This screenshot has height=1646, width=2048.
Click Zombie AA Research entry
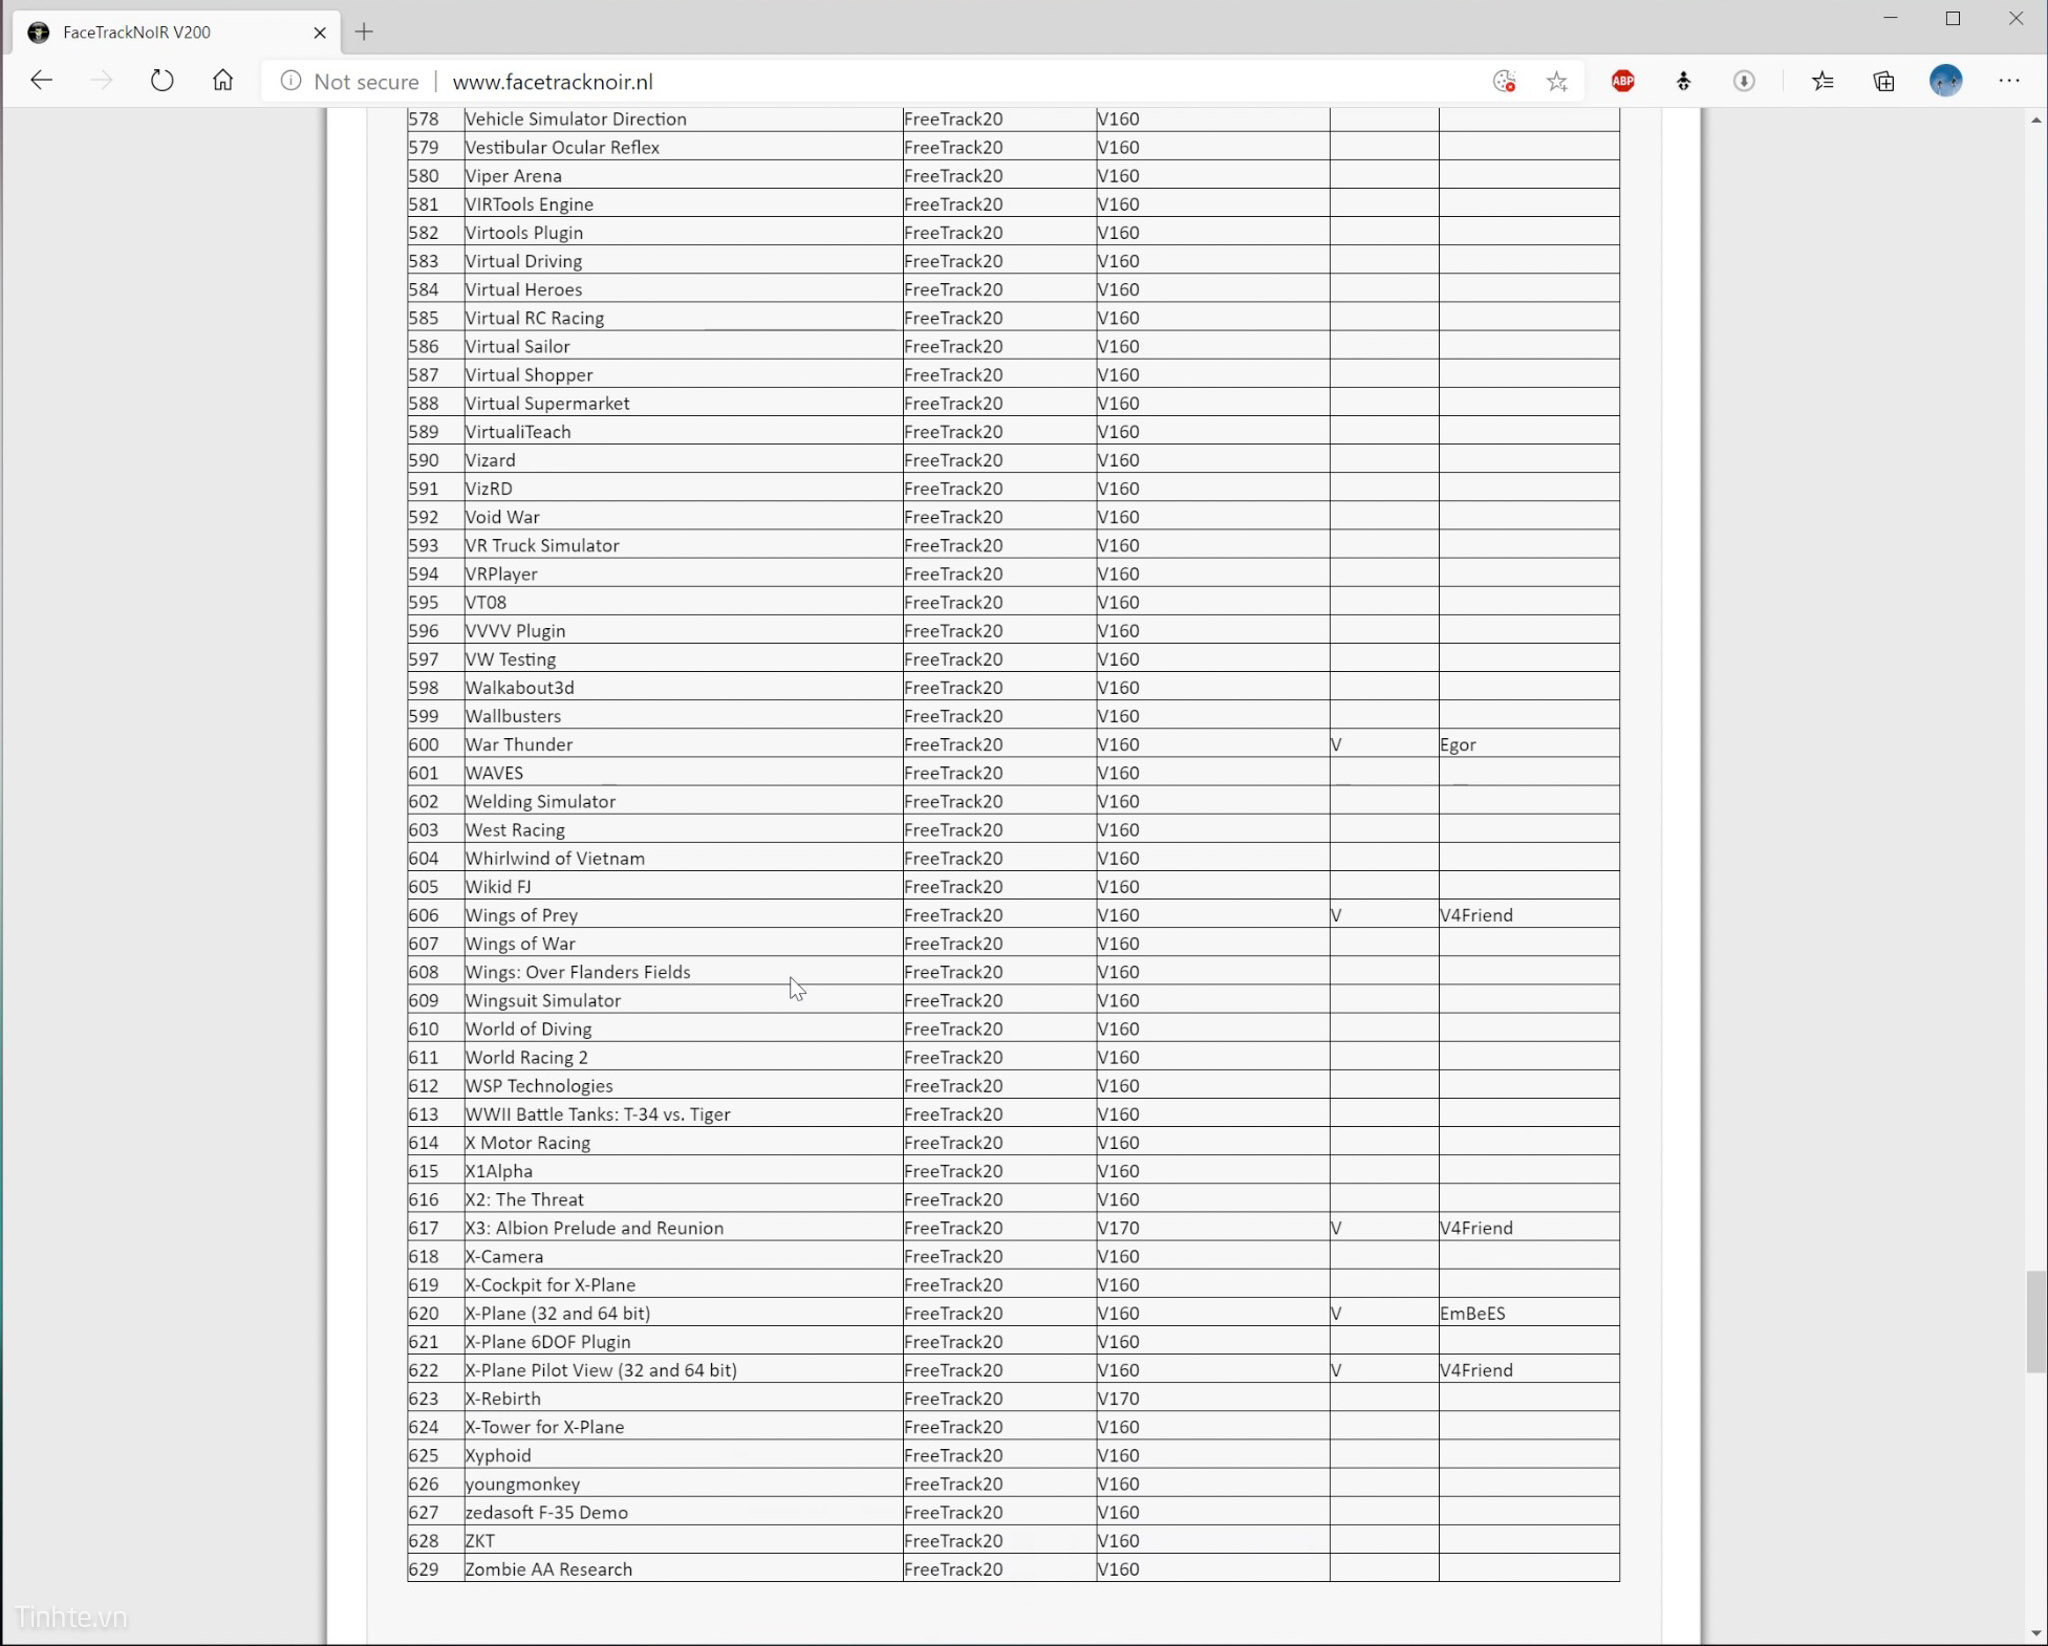pyautogui.click(x=549, y=1570)
